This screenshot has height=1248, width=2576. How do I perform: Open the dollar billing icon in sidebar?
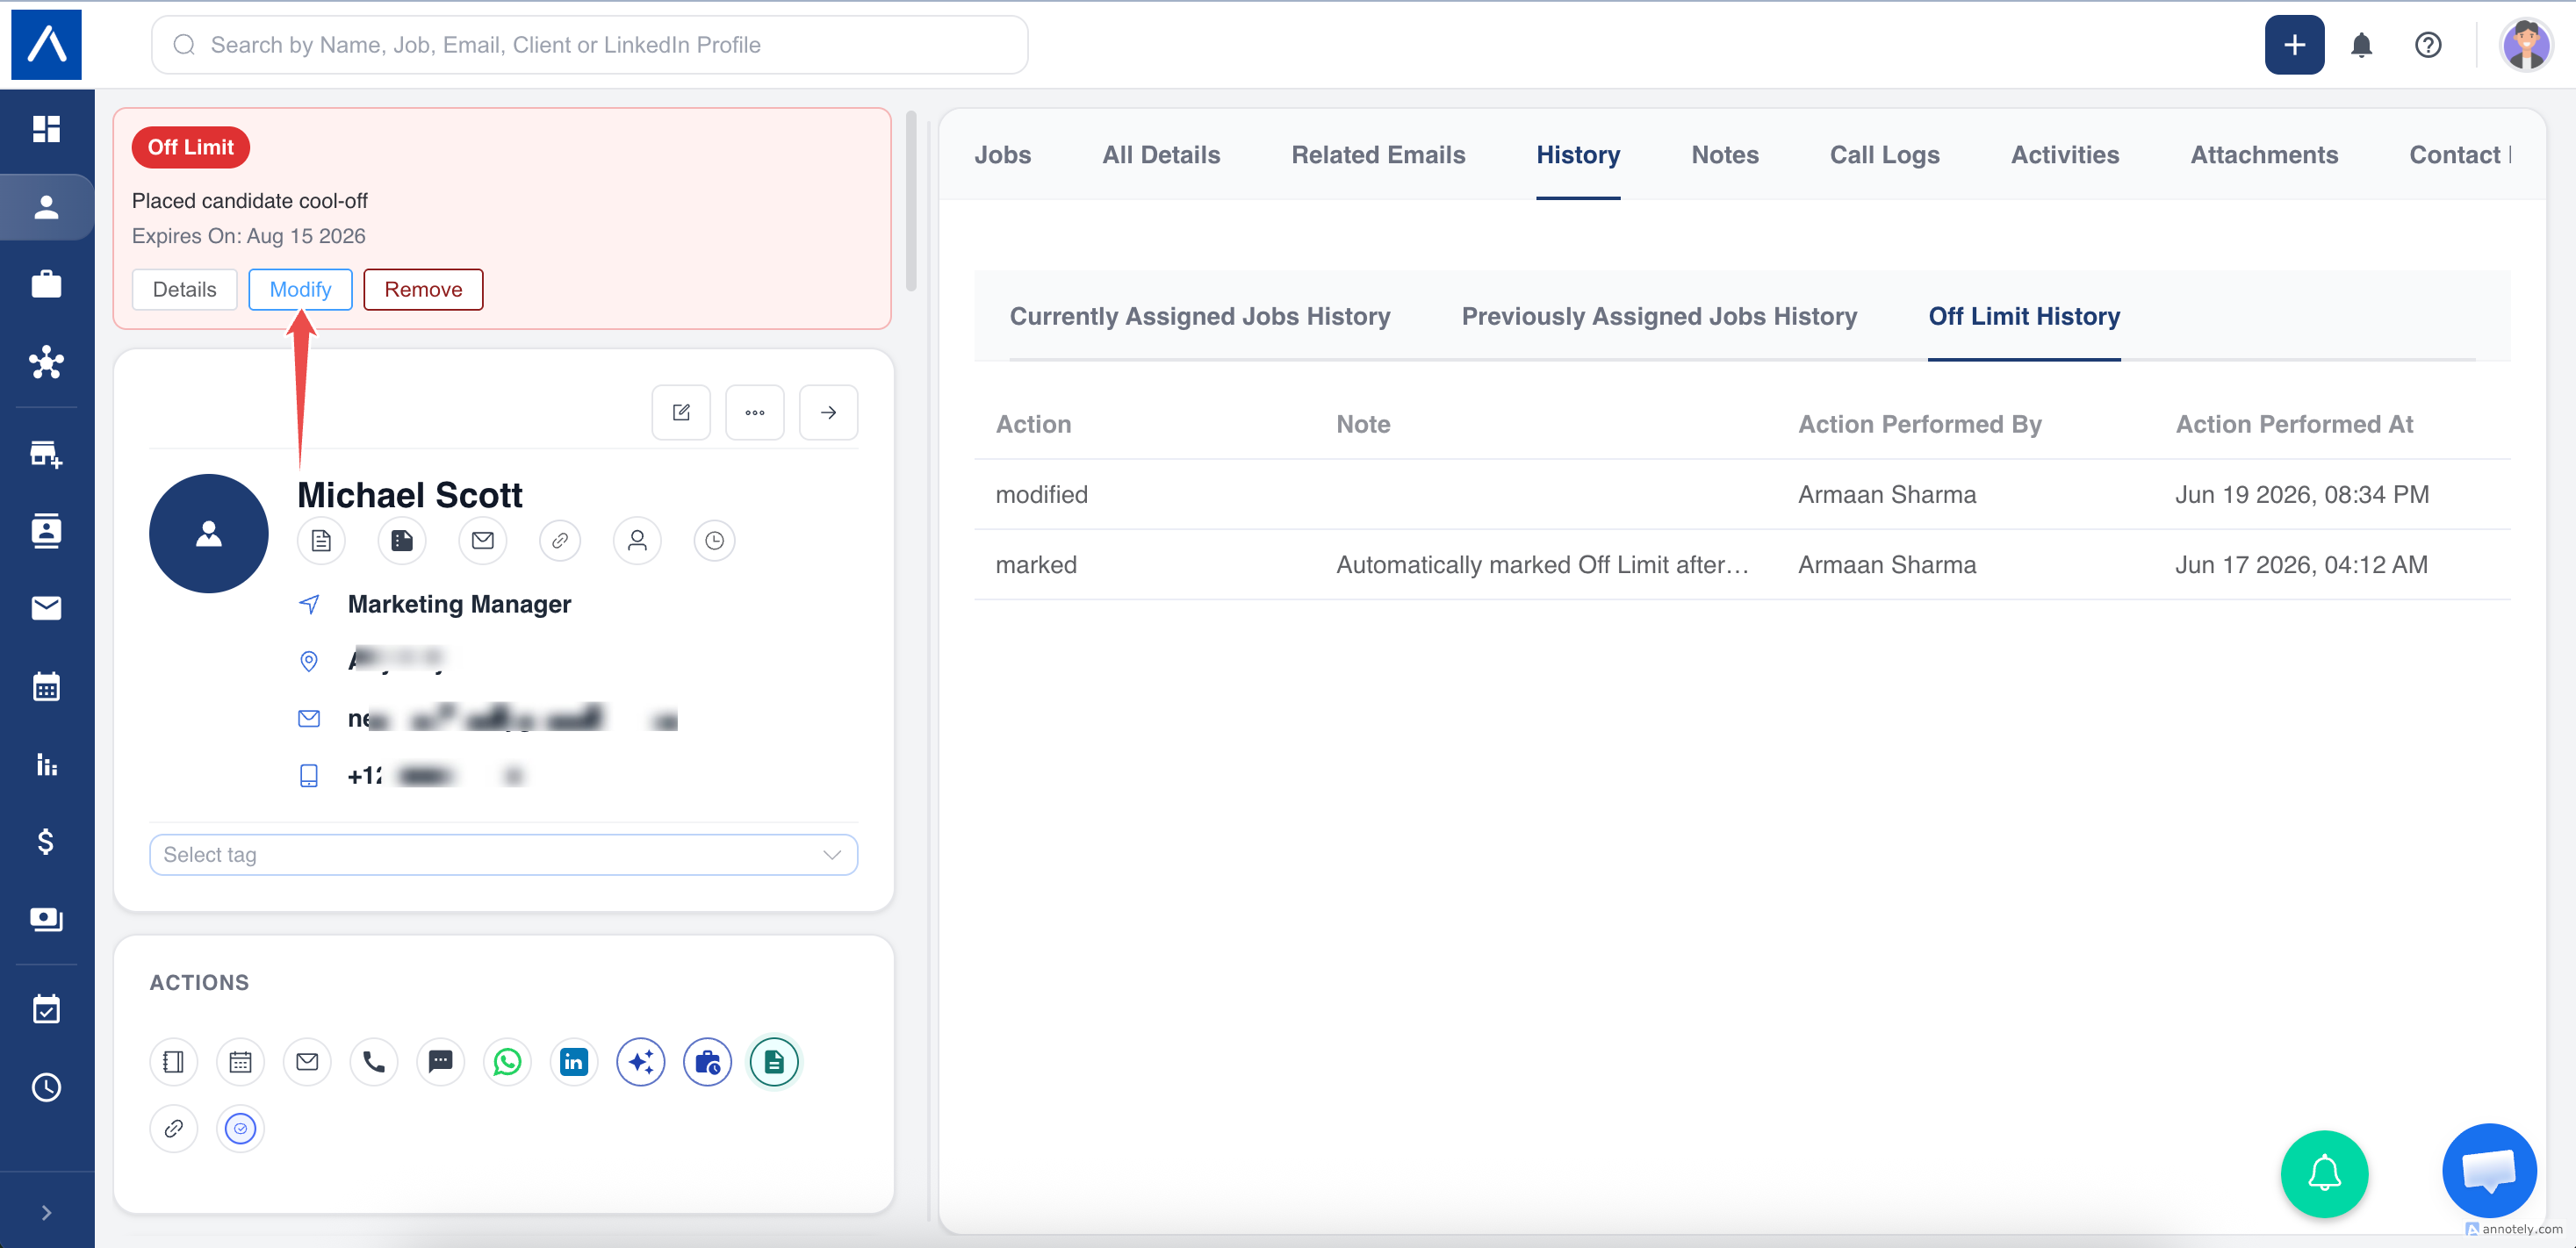tap(46, 842)
